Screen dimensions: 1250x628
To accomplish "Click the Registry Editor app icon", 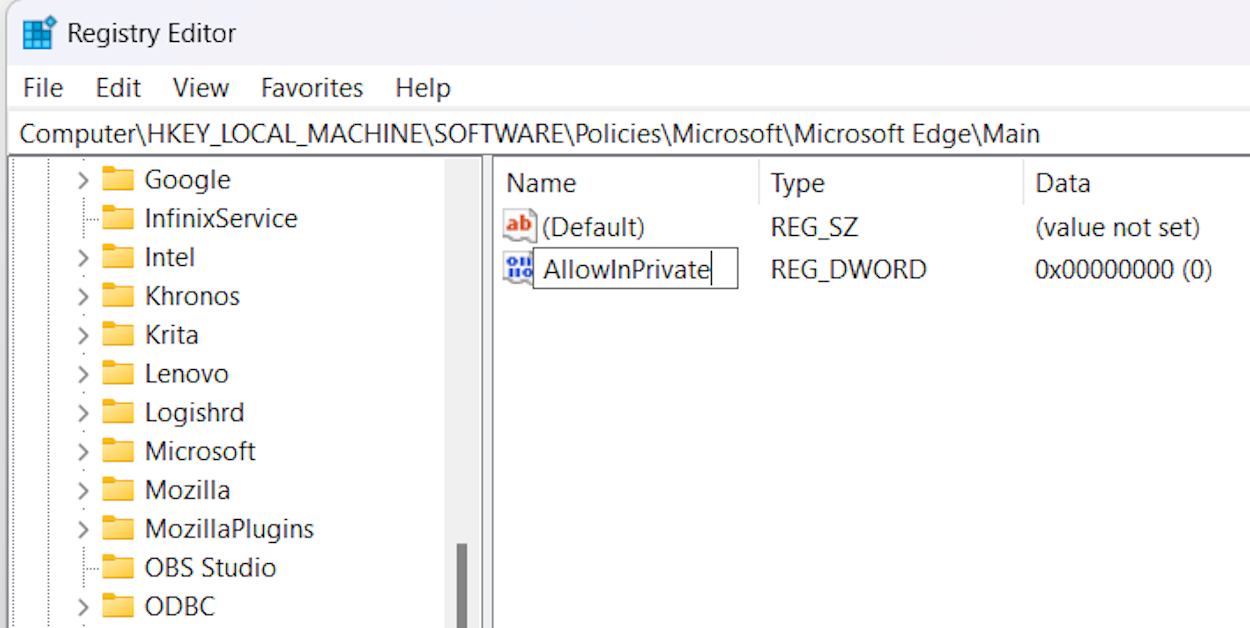I will coord(39,33).
